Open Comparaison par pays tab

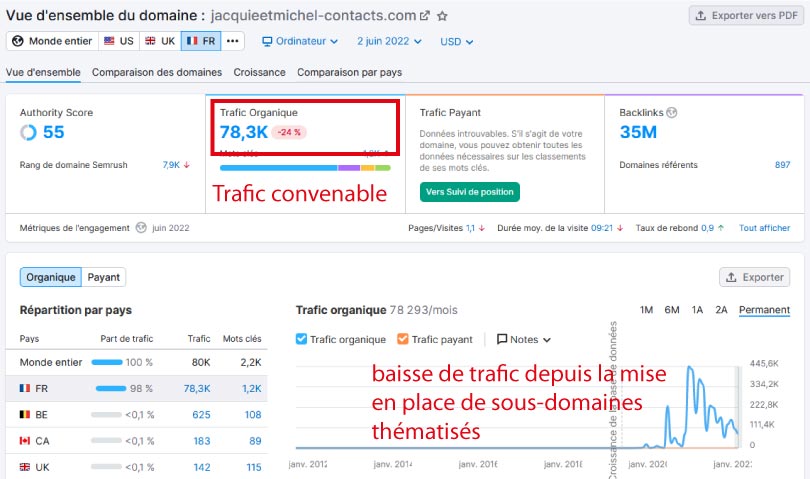349,72
